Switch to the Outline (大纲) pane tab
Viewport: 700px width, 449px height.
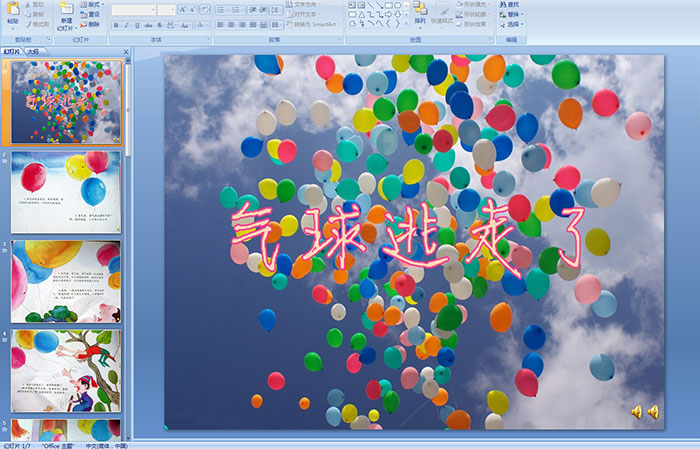click(33, 52)
